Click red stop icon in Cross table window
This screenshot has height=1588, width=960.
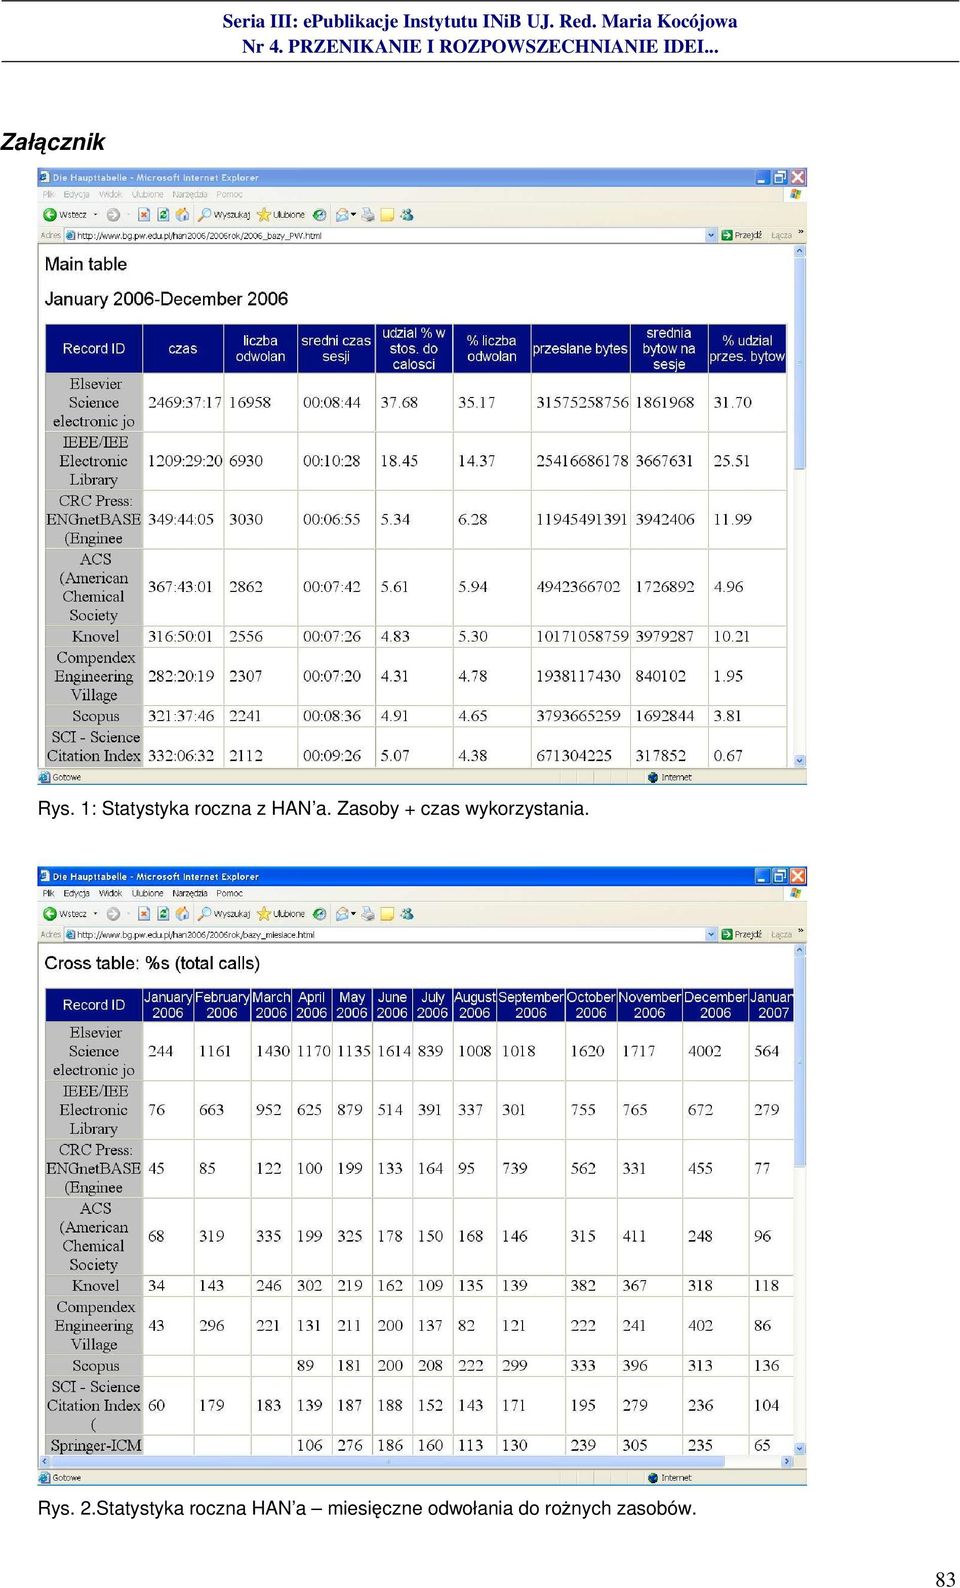pyautogui.click(x=144, y=914)
